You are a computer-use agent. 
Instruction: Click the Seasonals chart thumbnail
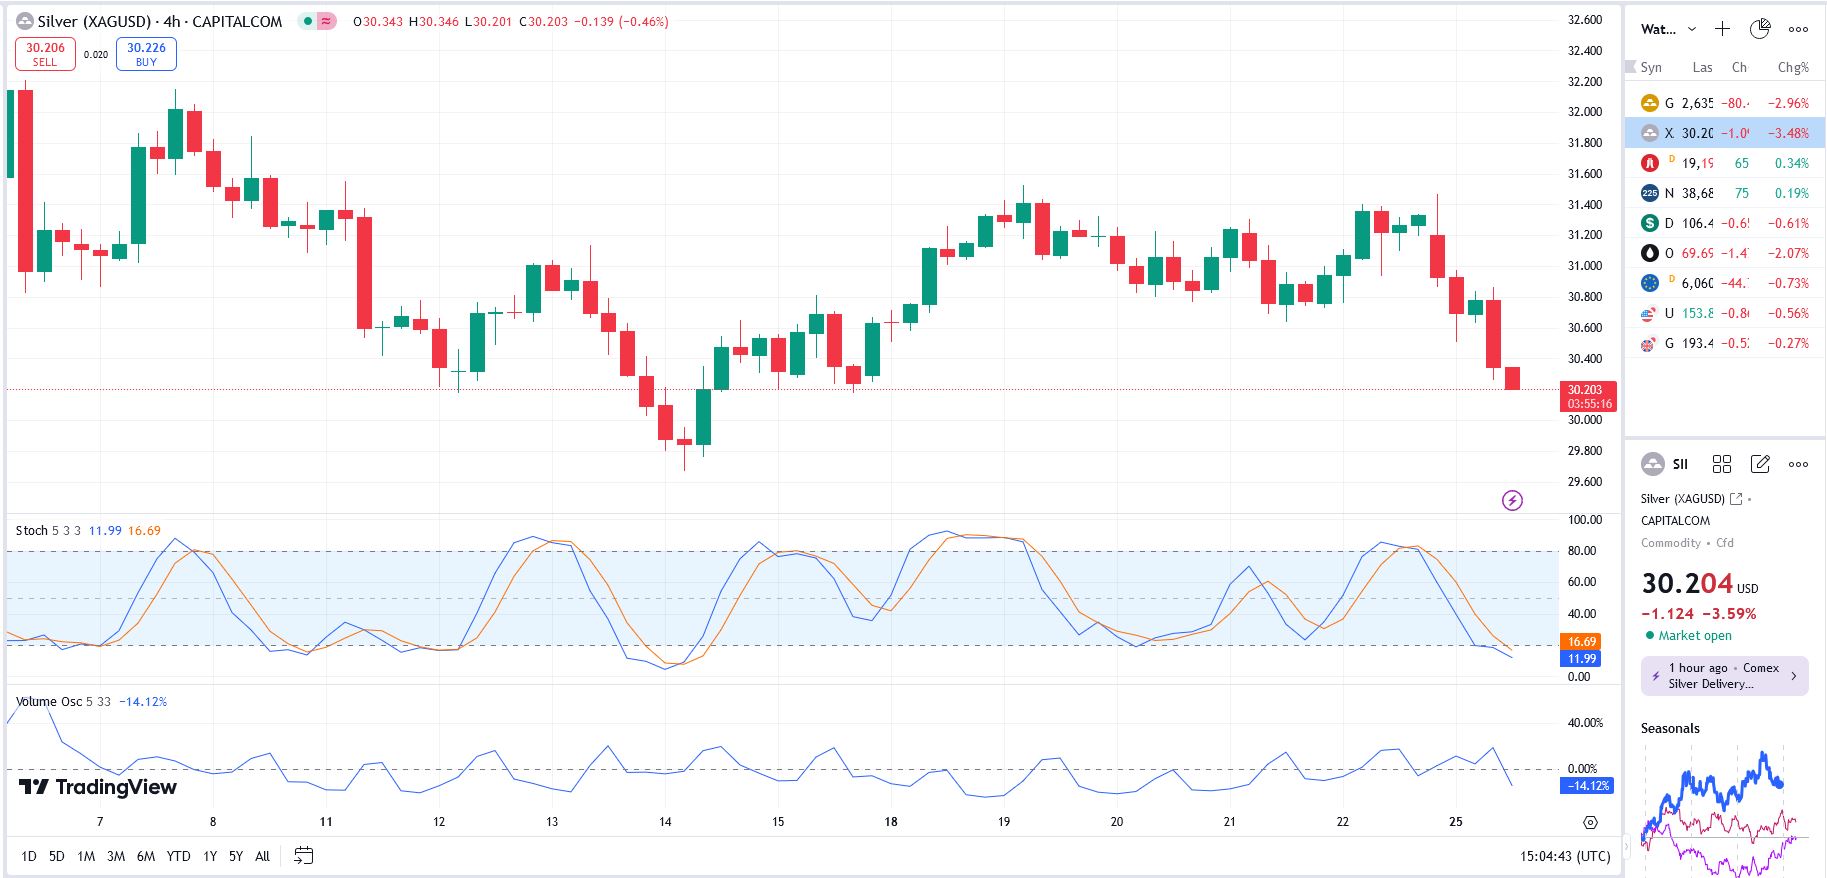pyautogui.click(x=1718, y=810)
